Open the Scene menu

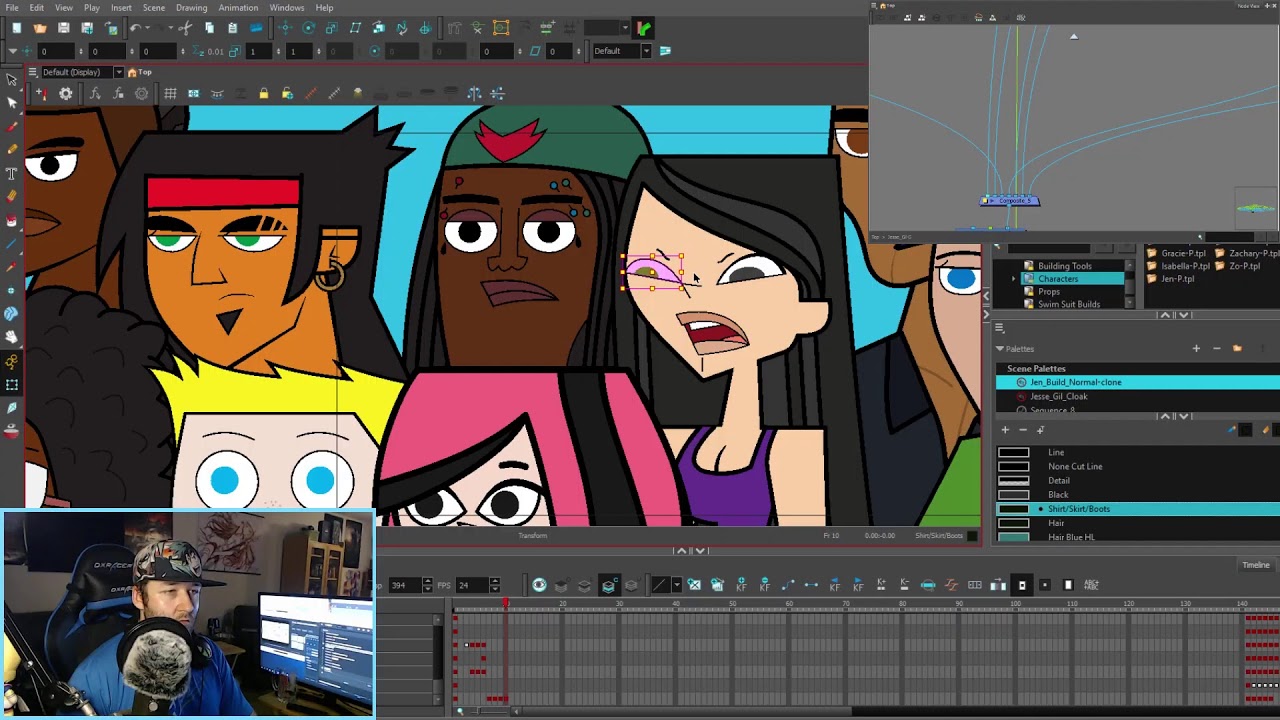(153, 7)
